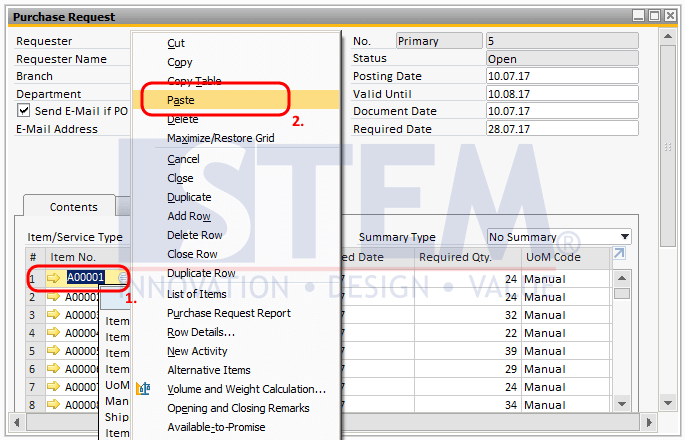Click the Required Qty. column header
The height and width of the screenshot is (440, 685).
(x=467, y=257)
